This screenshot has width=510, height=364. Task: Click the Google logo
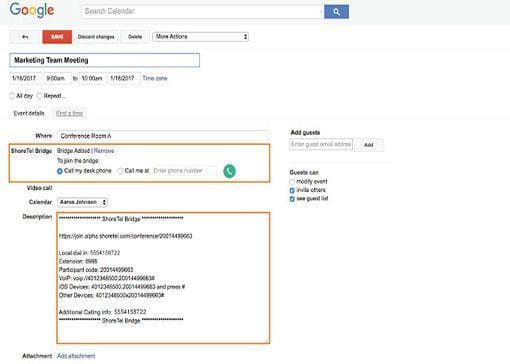[x=32, y=10]
